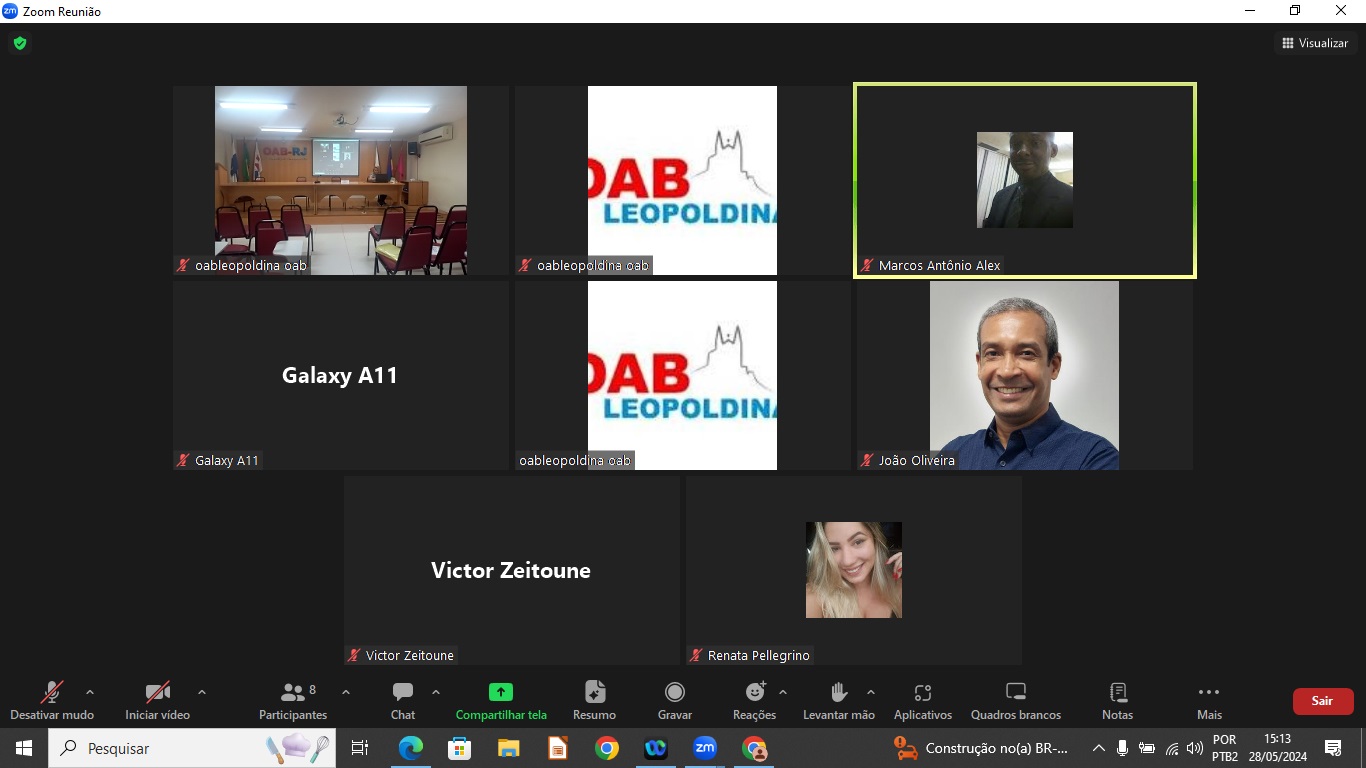This screenshot has height=768, width=1366.
Task: Open the Windows notification center icon
Action: 1333,748
